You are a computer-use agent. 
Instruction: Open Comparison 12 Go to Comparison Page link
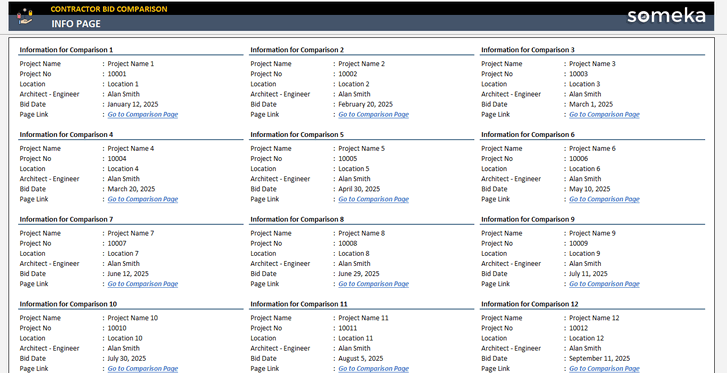[x=605, y=369]
